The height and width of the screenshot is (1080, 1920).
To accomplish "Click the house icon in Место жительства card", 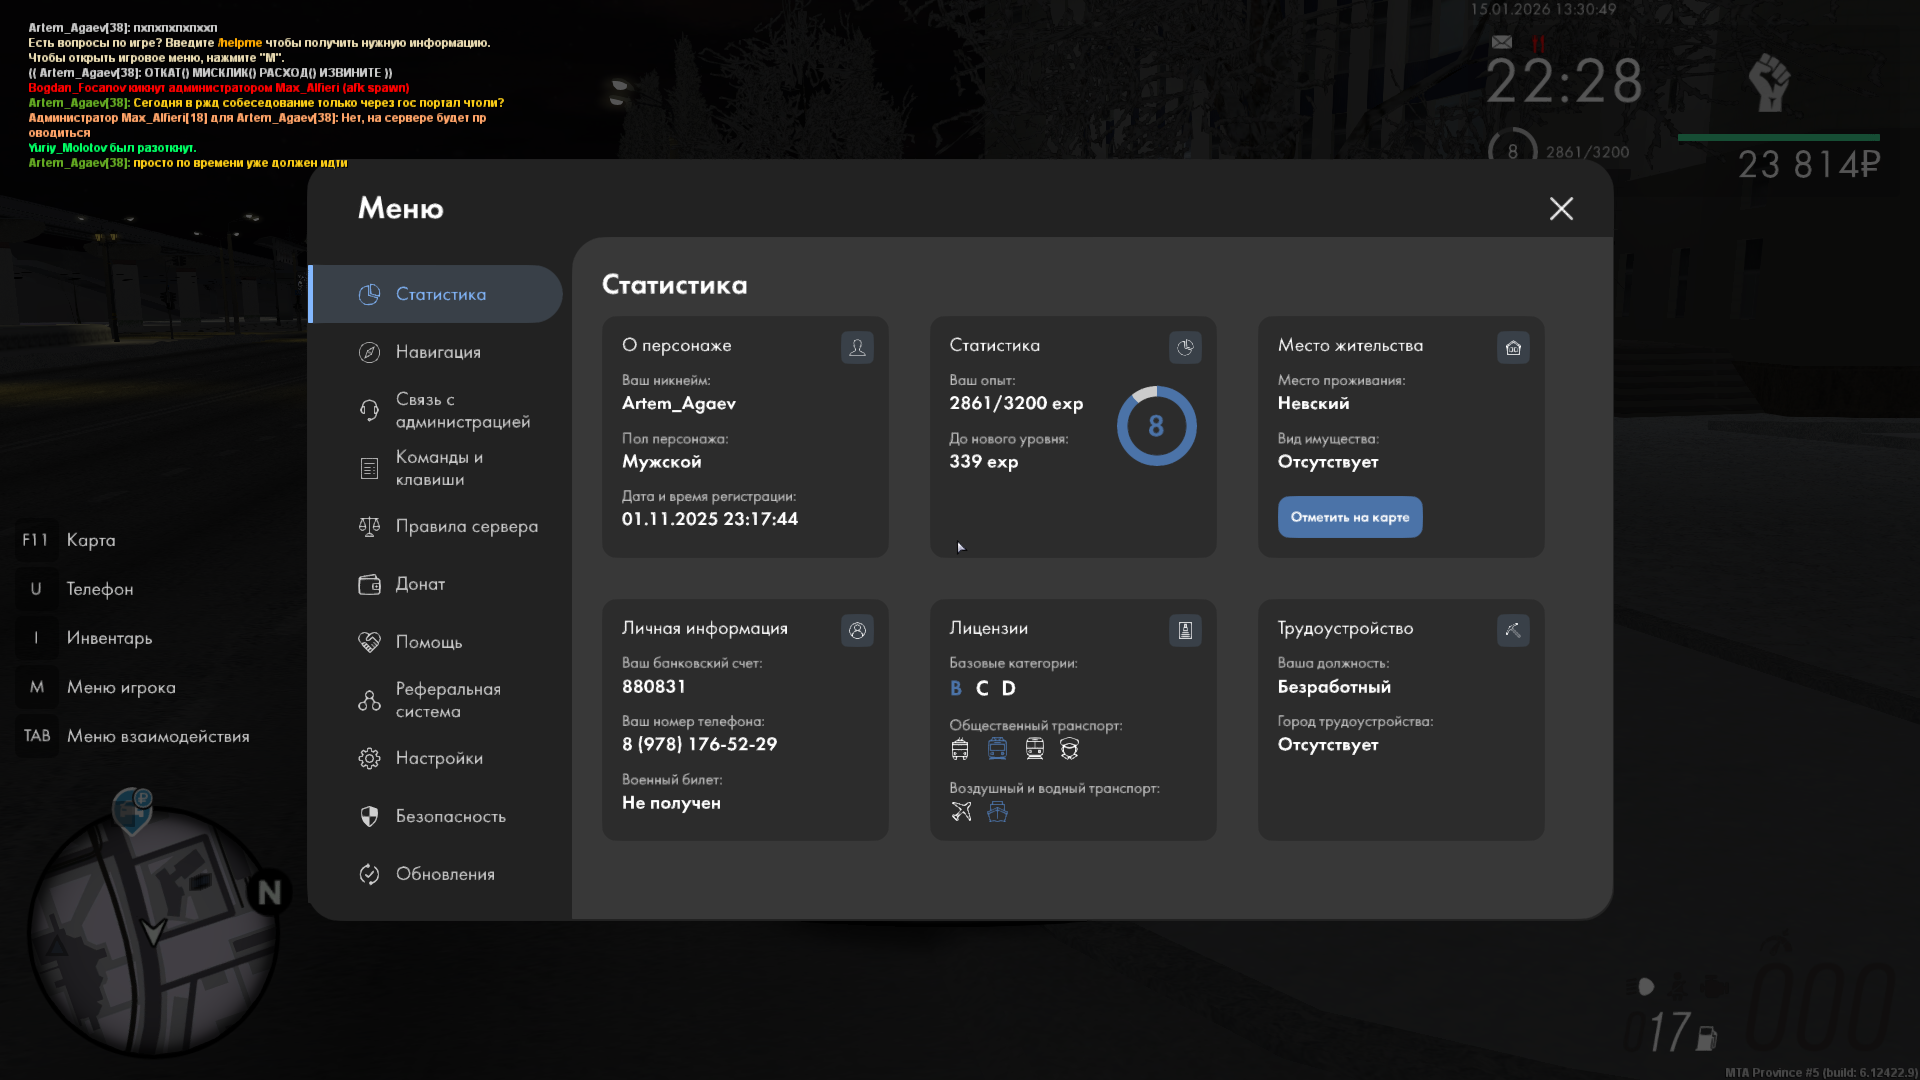I will click(1513, 347).
